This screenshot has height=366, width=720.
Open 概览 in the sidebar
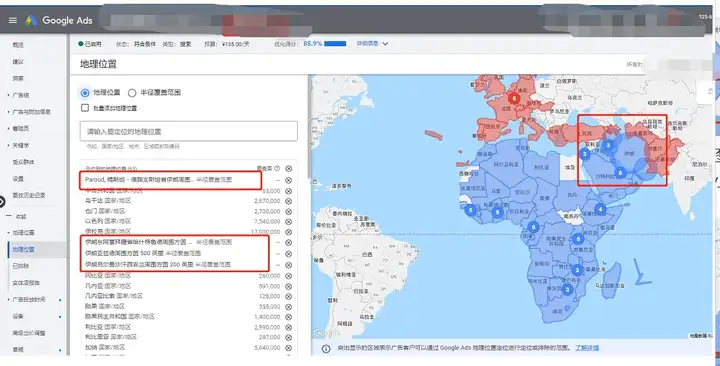(18, 45)
